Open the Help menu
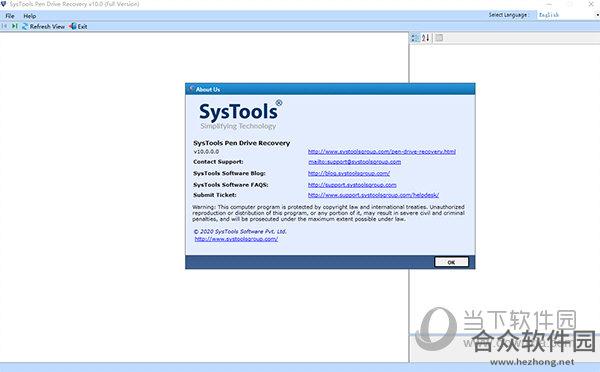Screen dimensions: 600x372 (x=29, y=16)
